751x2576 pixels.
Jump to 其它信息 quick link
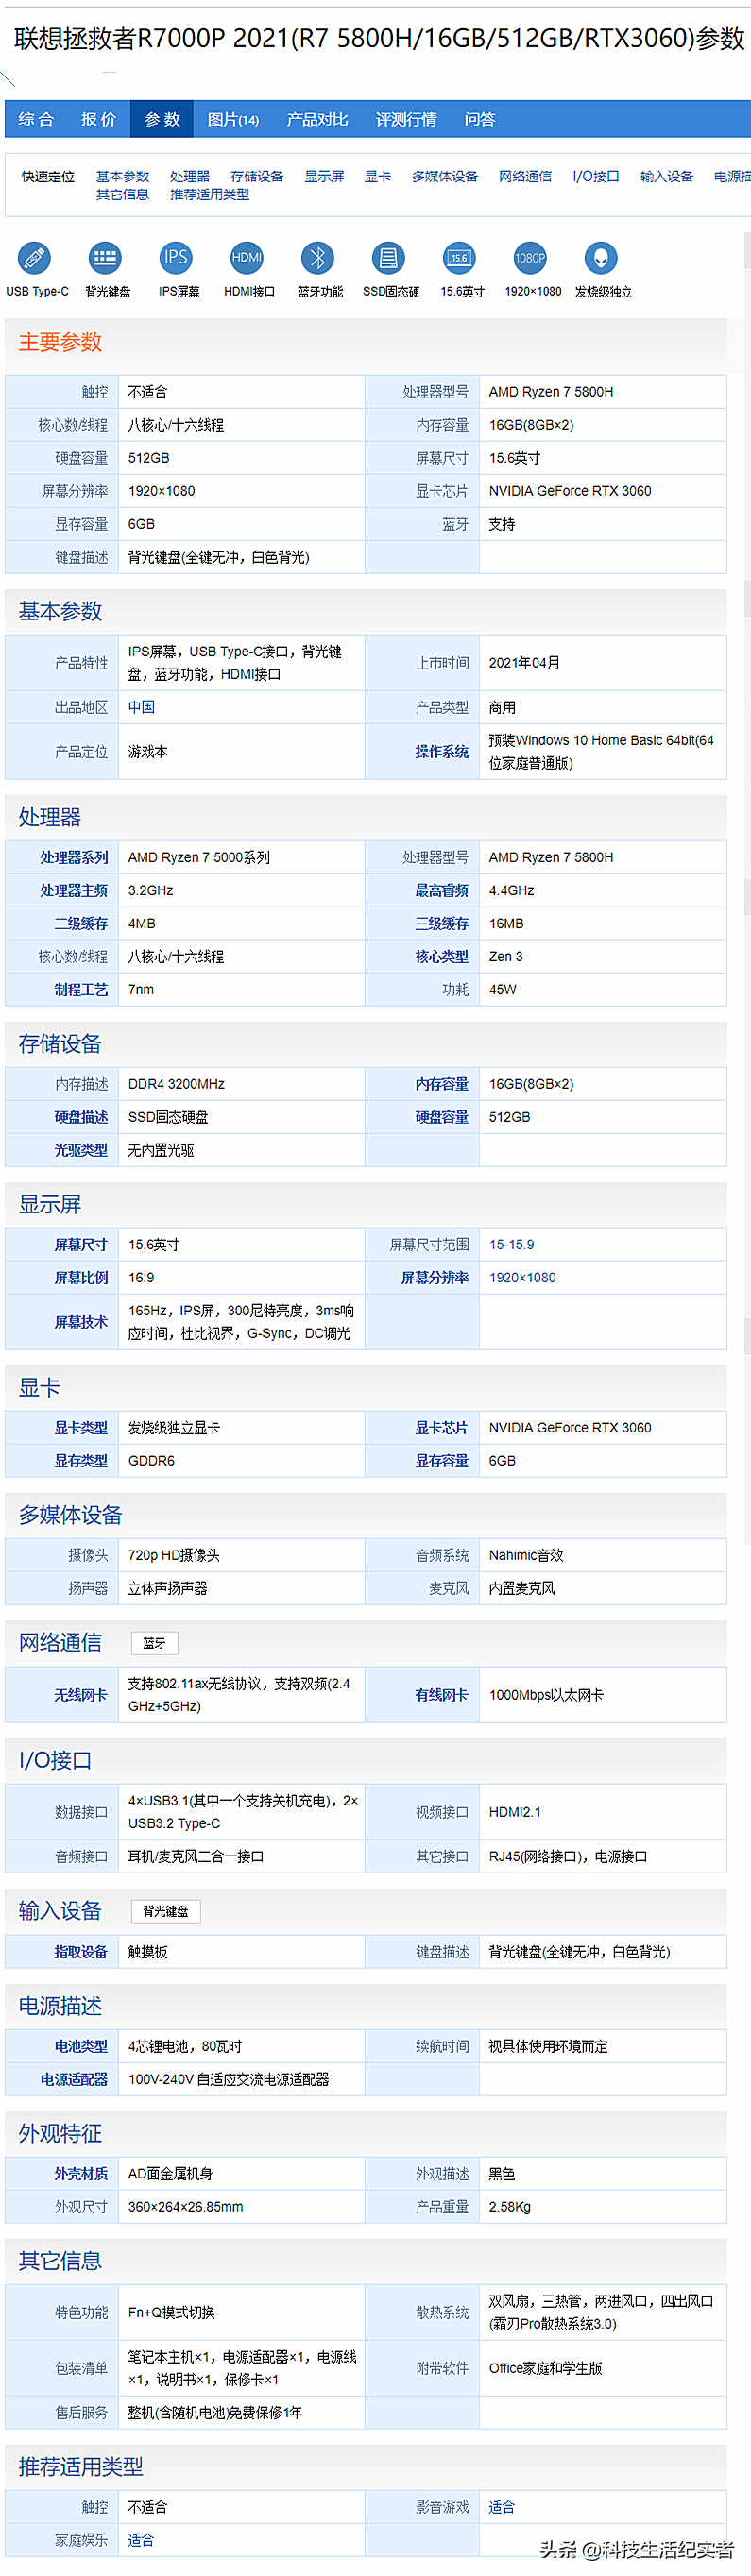pos(122,194)
